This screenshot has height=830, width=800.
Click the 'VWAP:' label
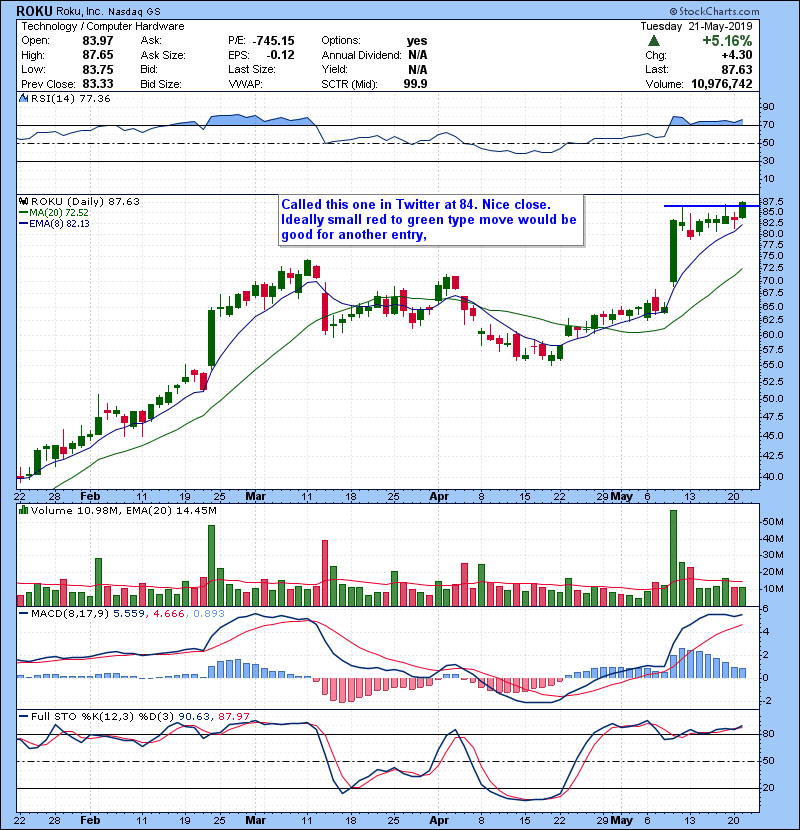click(x=245, y=84)
